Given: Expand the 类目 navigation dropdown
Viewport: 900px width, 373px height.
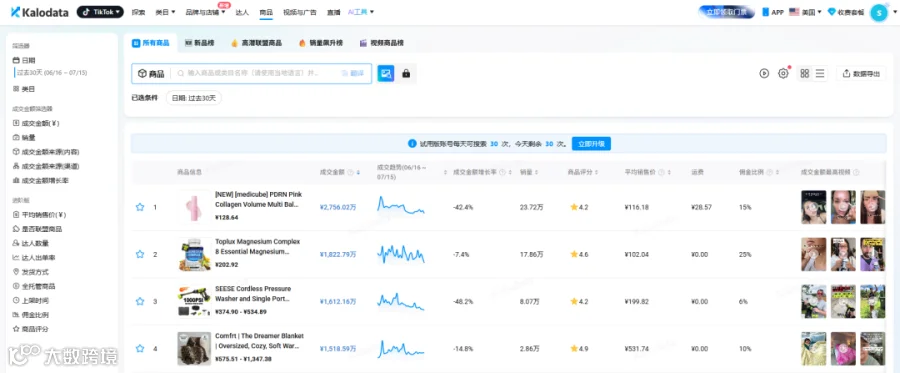Looking at the screenshot, I should pyautogui.click(x=166, y=12).
